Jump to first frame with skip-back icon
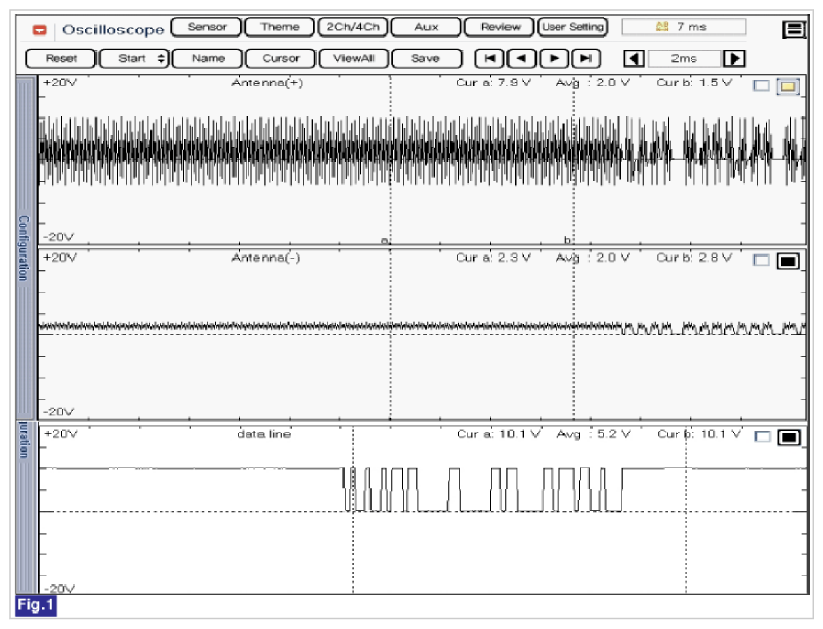The image size is (823, 629). click(489, 58)
